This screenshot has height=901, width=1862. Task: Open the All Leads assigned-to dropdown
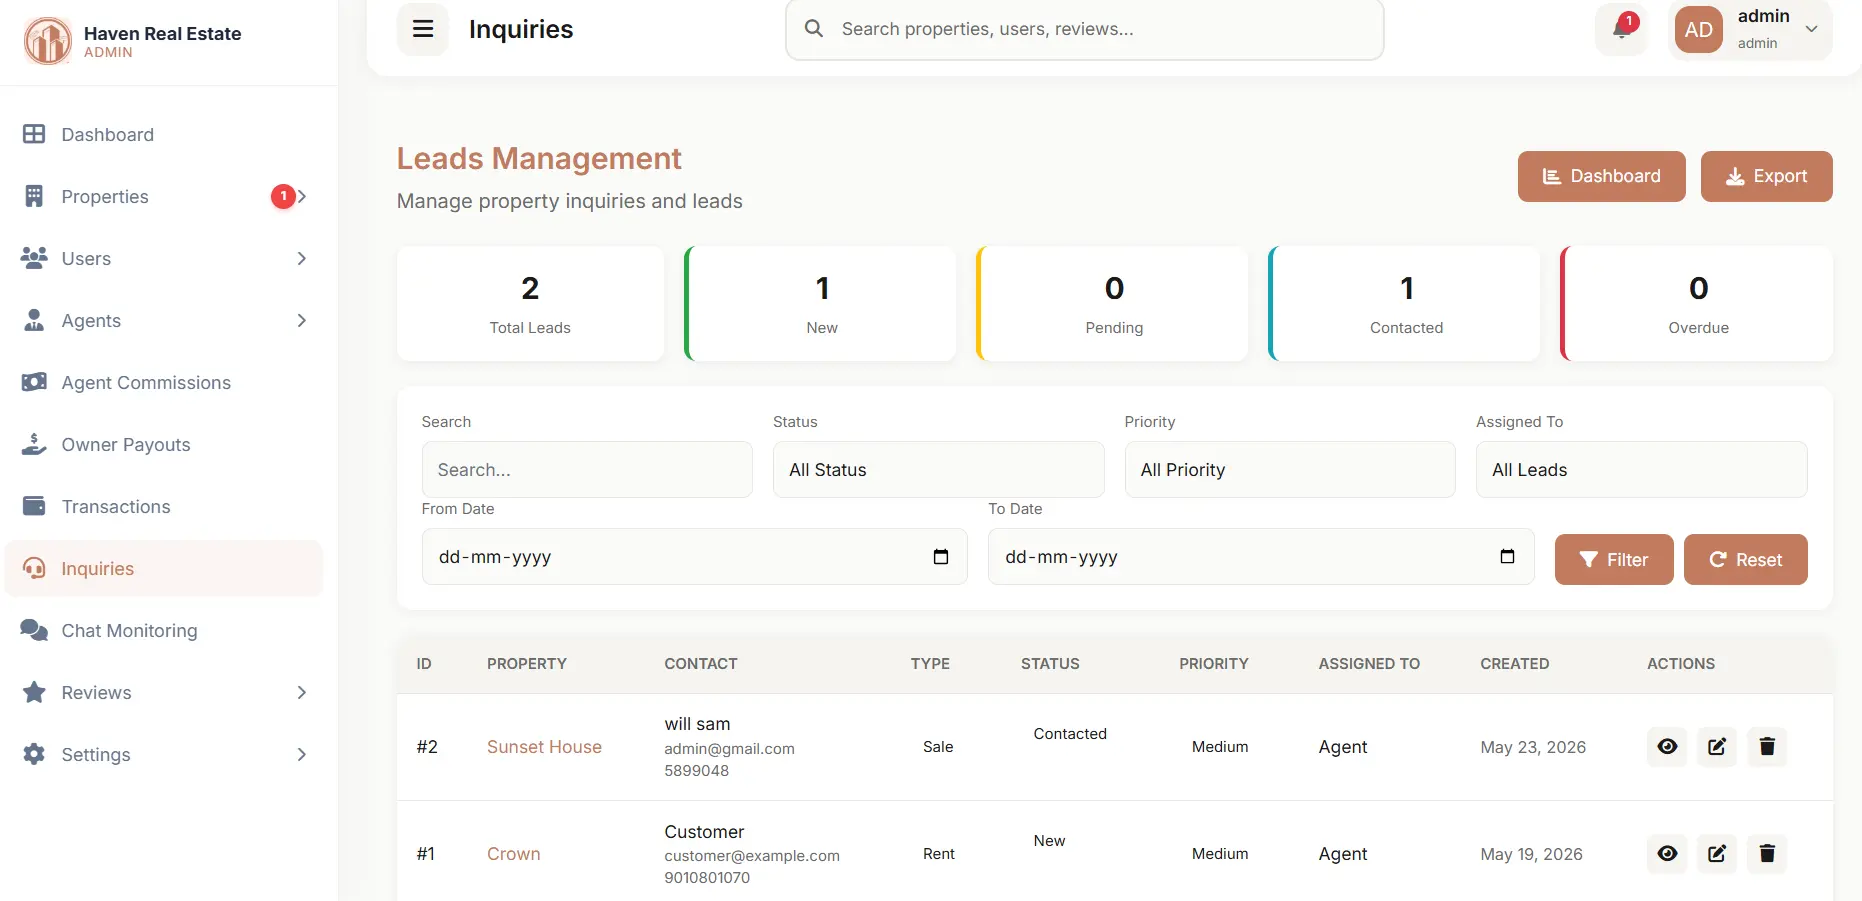pos(1642,470)
